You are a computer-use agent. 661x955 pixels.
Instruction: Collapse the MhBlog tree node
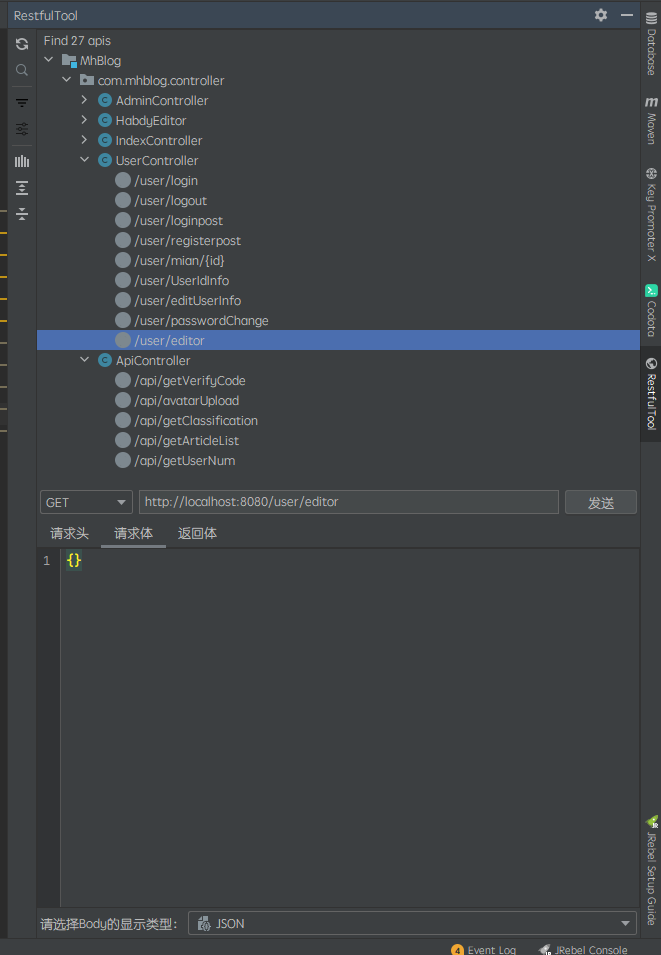click(49, 60)
